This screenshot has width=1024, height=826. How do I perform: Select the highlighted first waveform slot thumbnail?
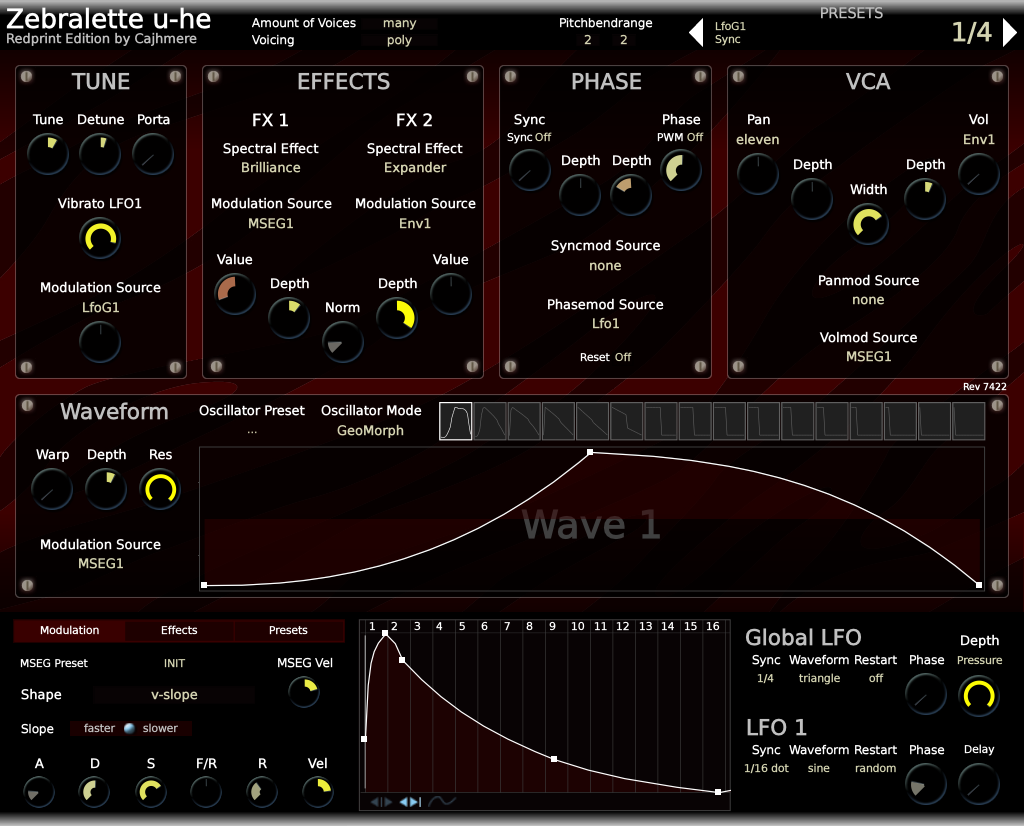coord(455,421)
